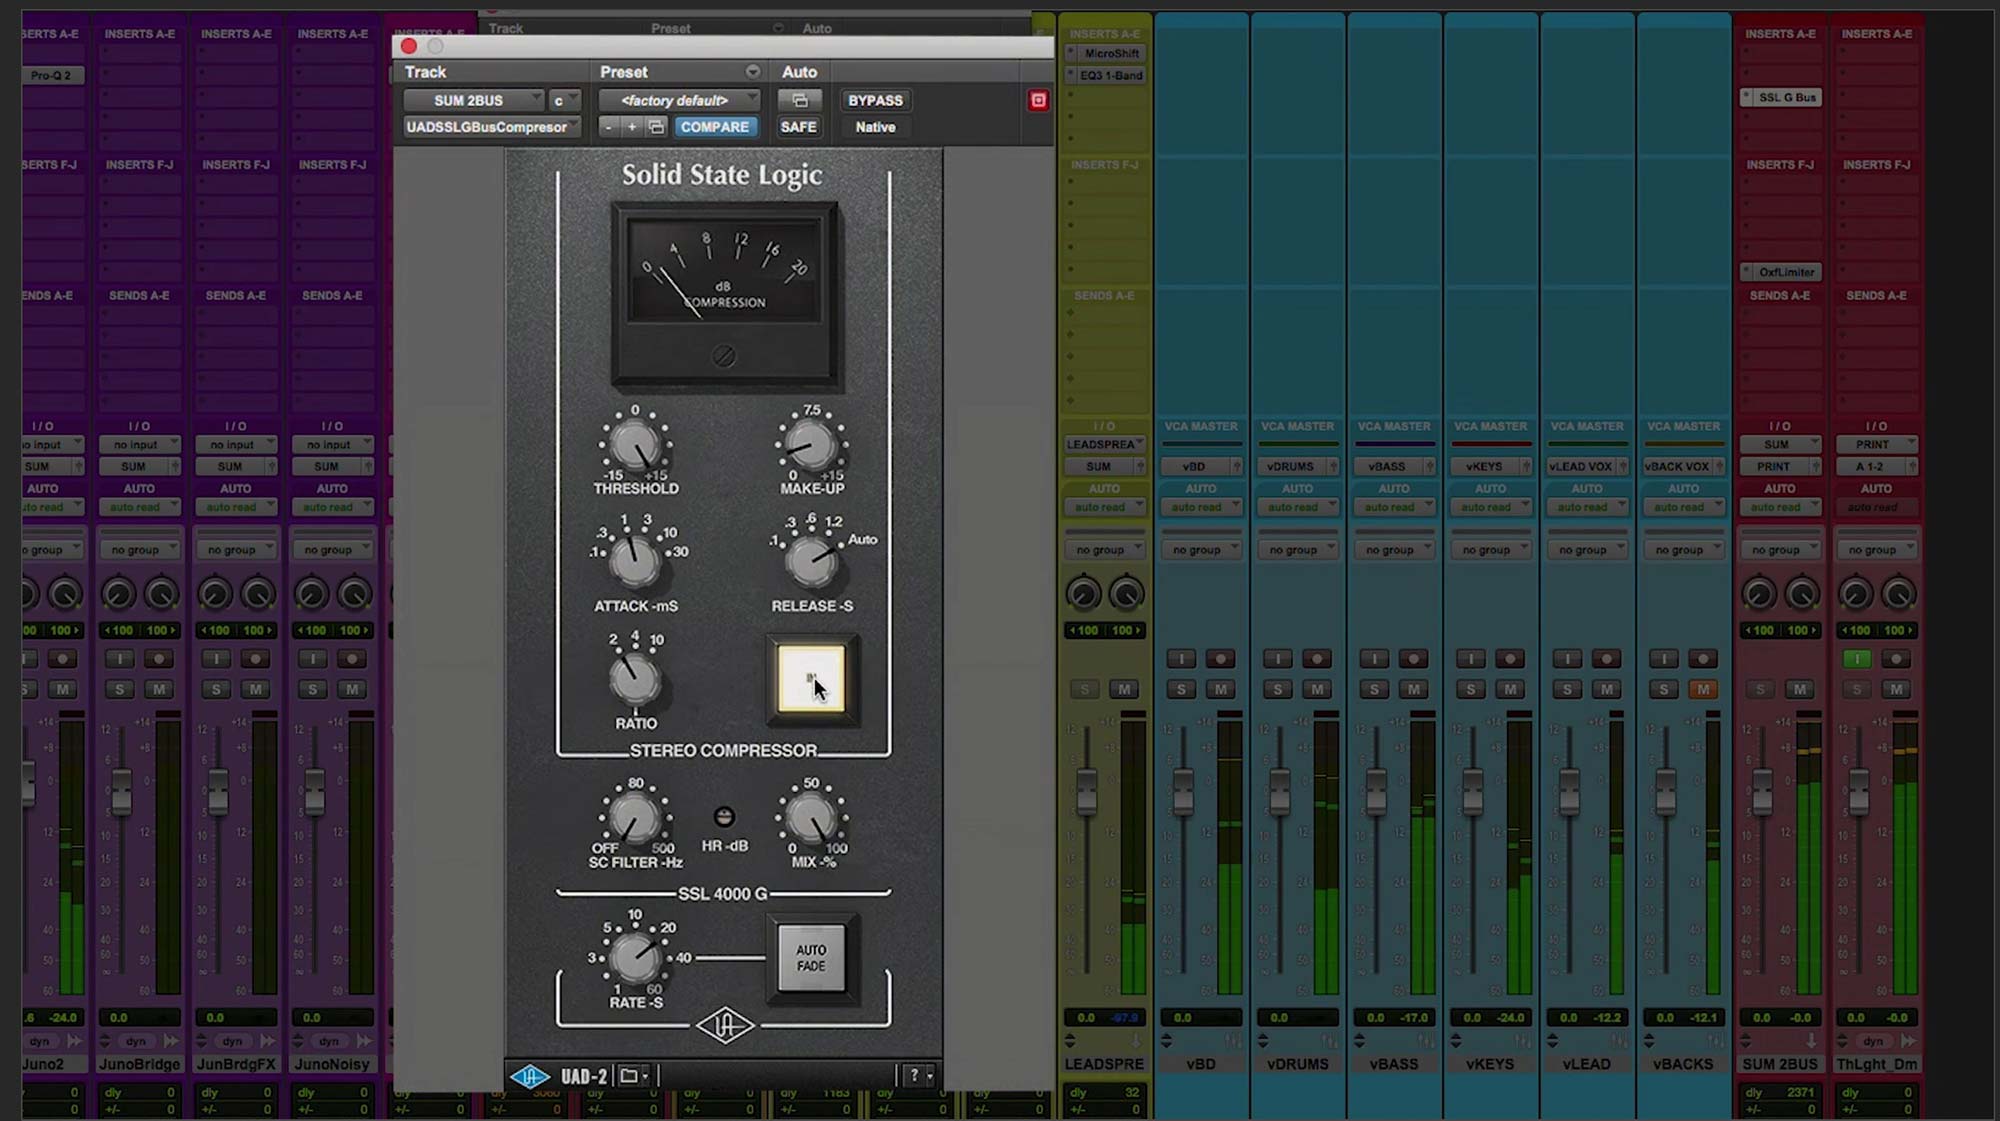Click the plugin BYPASS button
Screen dimensions: 2000x1121
click(875, 100)
